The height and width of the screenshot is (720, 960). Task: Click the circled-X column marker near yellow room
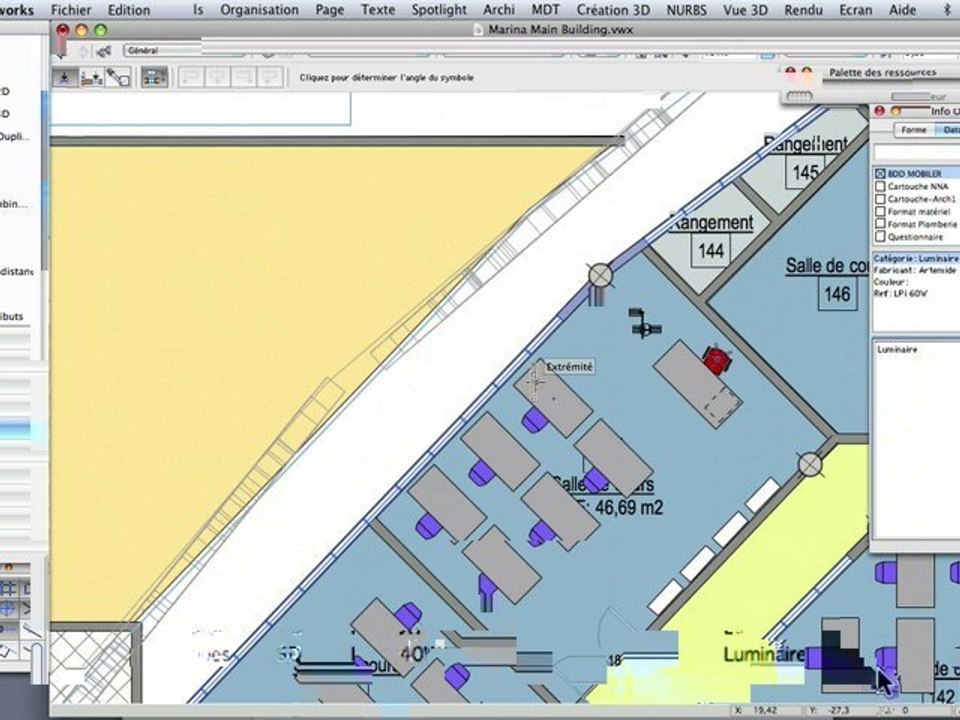[x=811, y=465]
